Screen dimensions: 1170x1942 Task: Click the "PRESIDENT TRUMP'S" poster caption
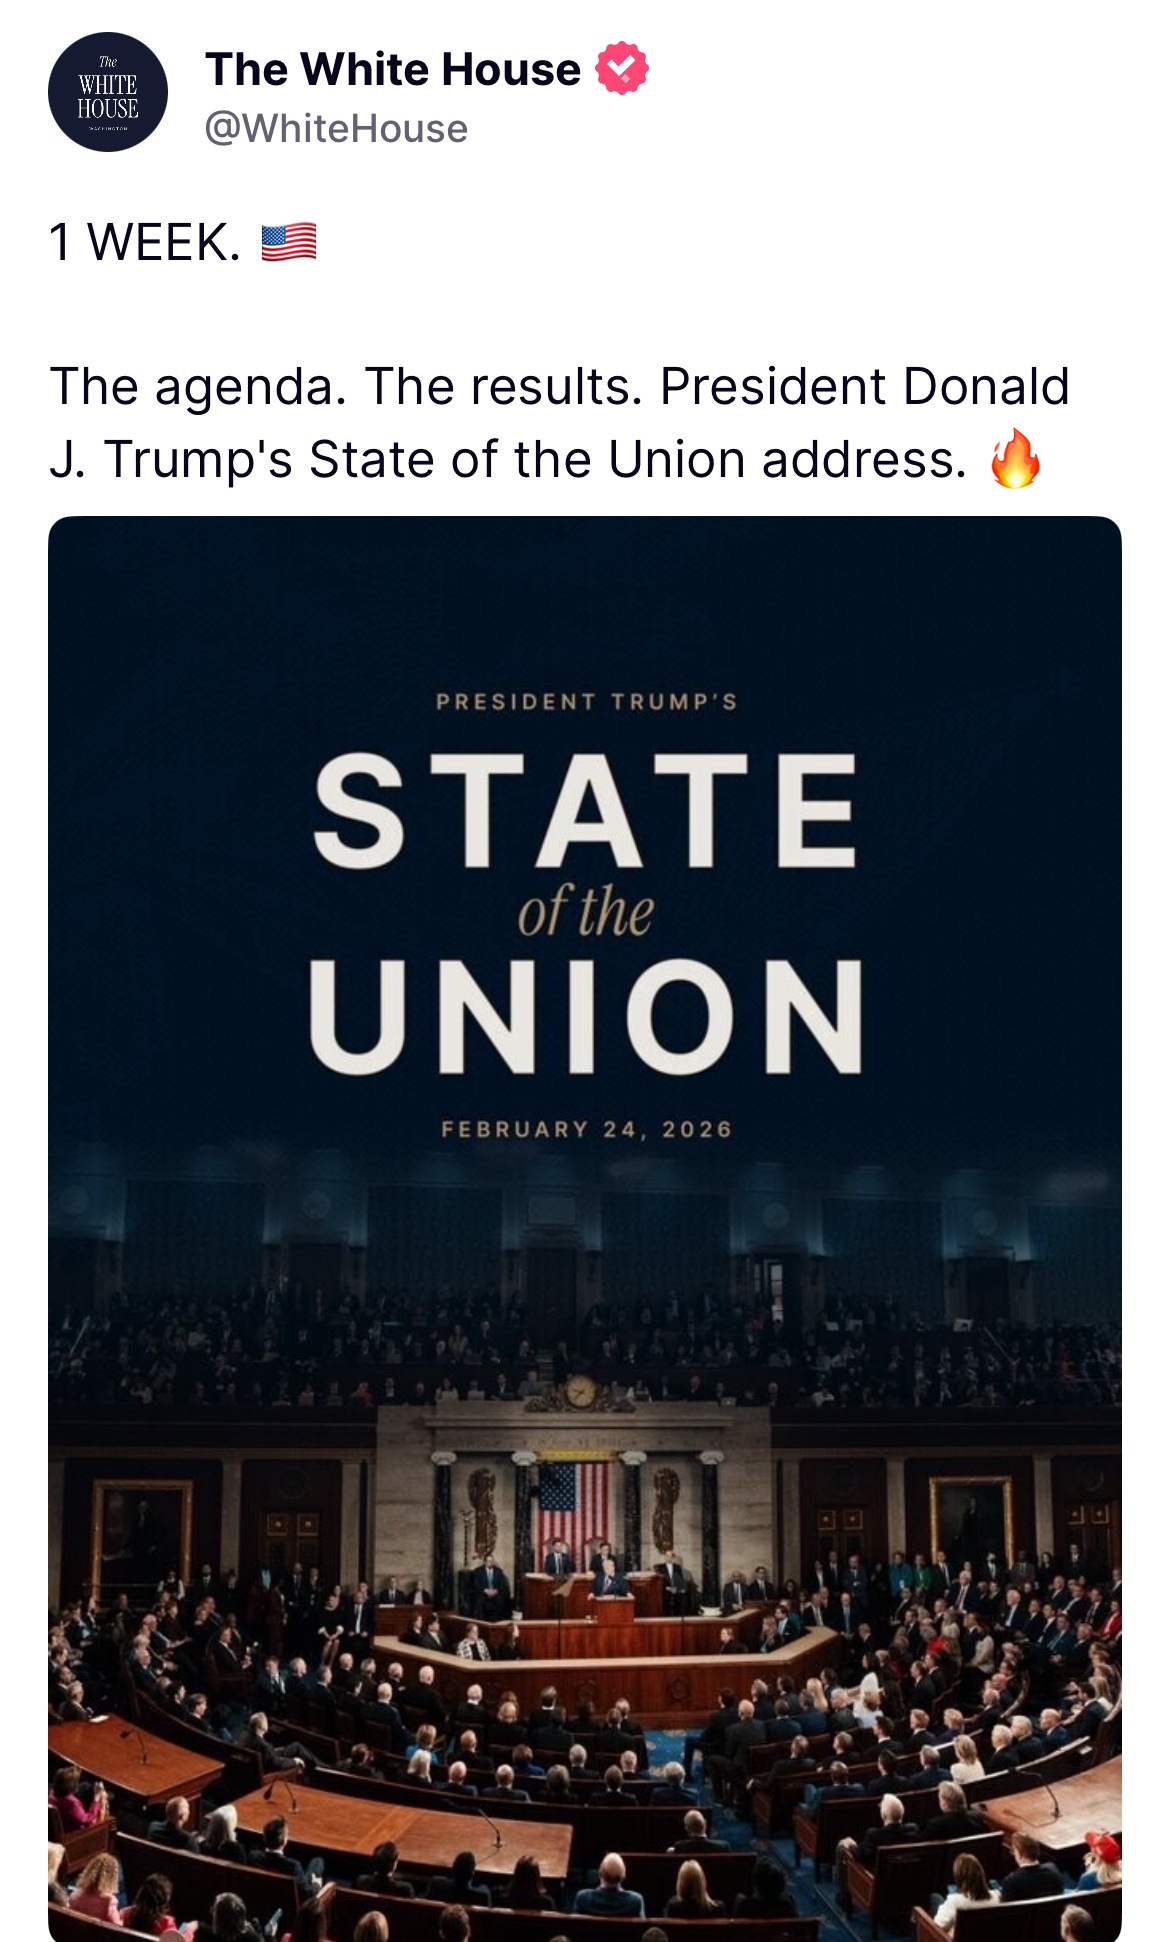pos(586,702)
